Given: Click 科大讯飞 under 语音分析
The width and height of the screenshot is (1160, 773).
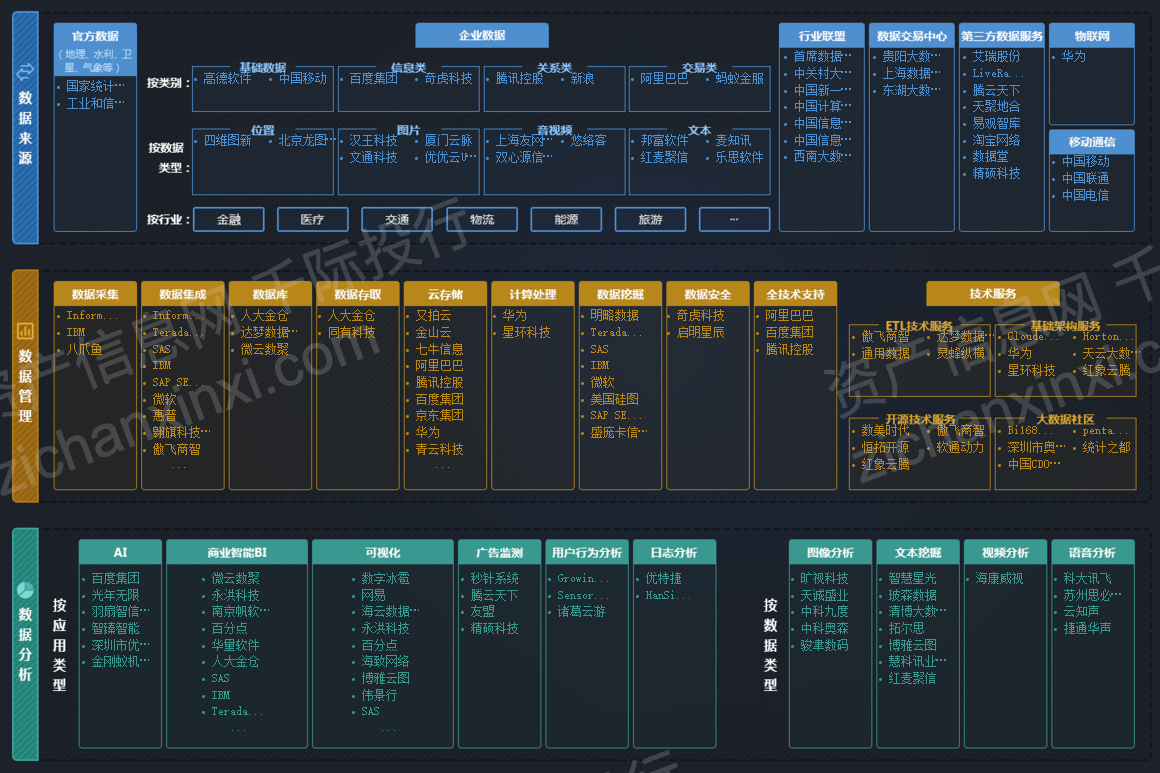Looking at the screenshot, I should [1087, 578].
